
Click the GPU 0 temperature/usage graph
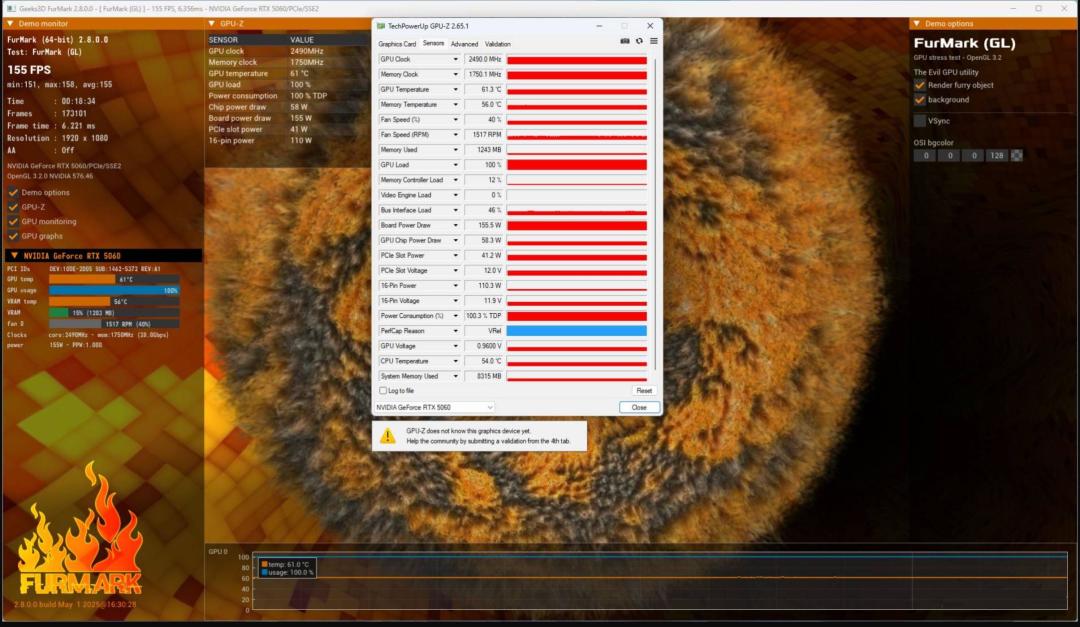pos(659,582)
